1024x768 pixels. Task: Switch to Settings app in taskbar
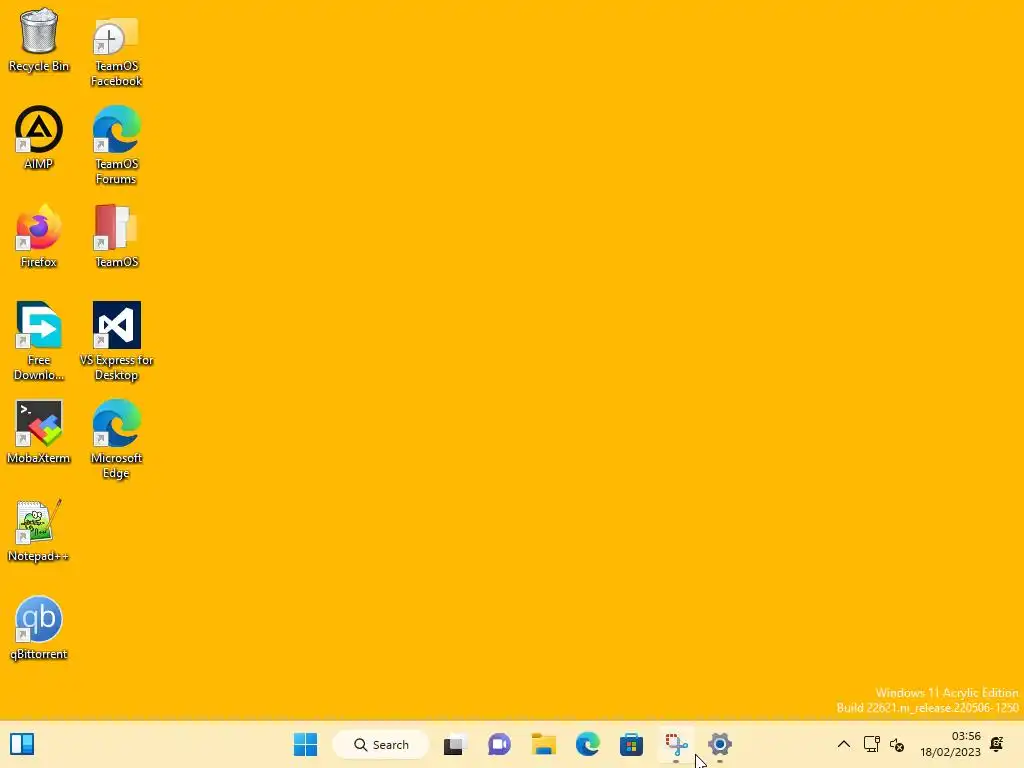pos(720,744)
